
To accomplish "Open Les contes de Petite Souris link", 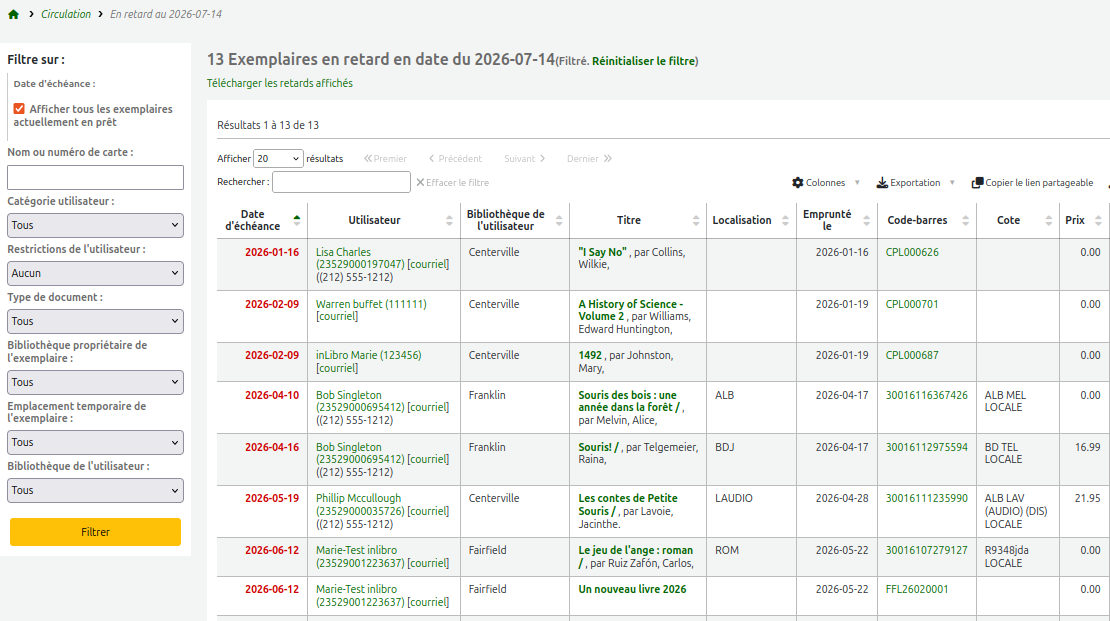I will coord(628,505).
